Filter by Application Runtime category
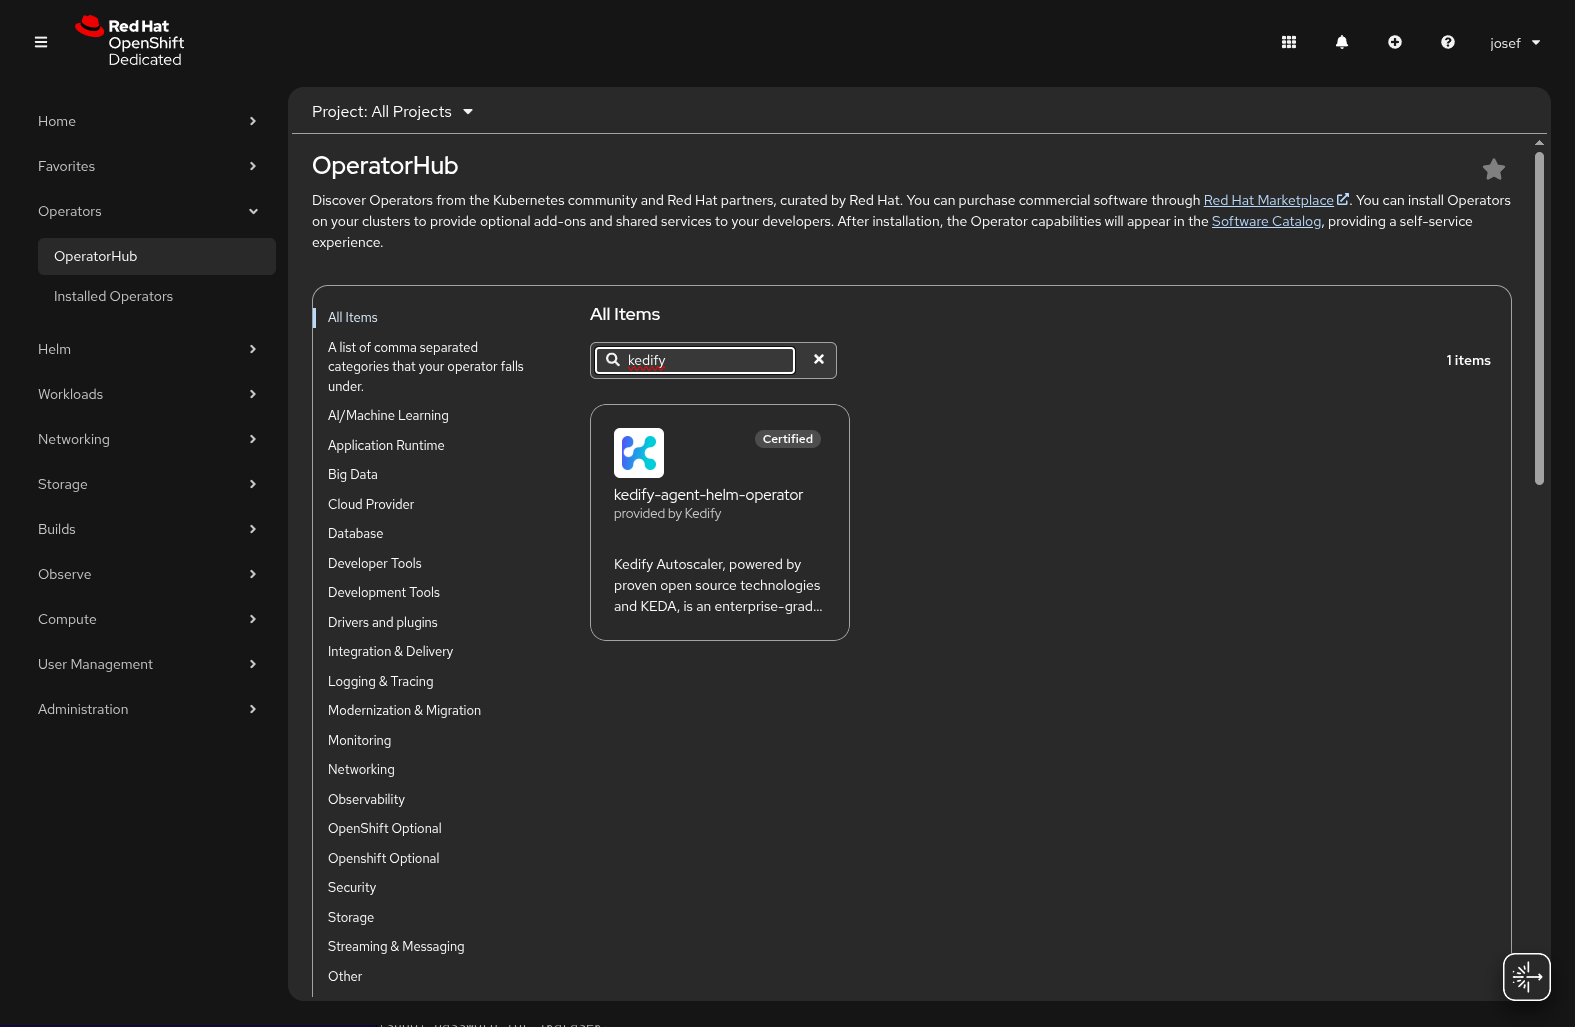The height and width of the screenshot is (1027, 1575). click(x=386, y=445)
